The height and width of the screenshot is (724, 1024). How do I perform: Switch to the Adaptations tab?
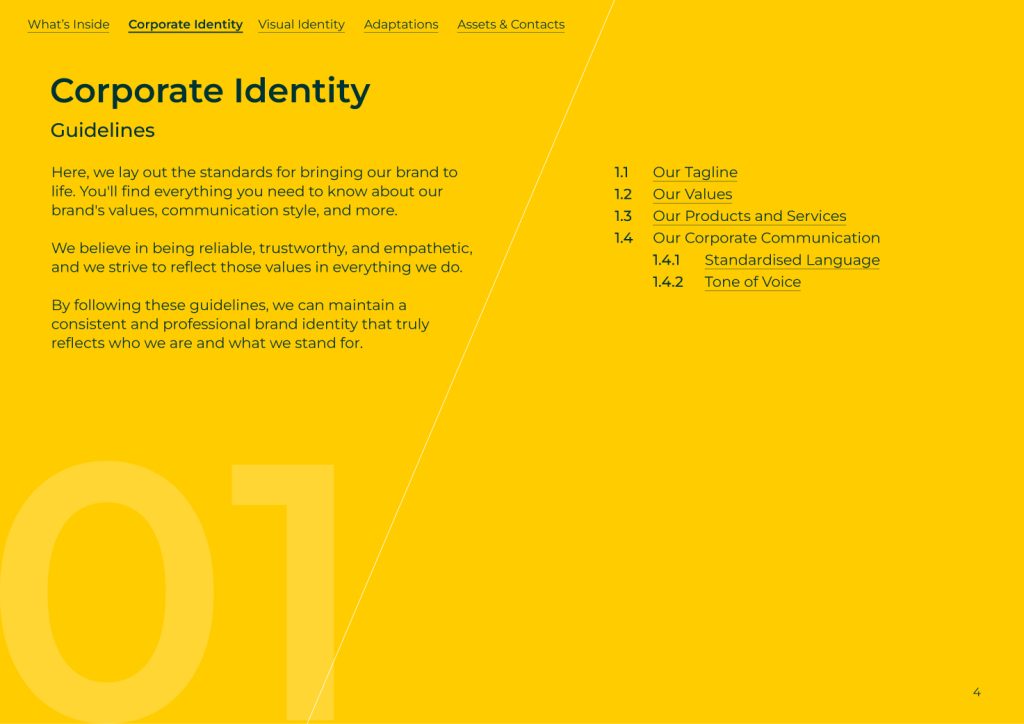coord(400,25)
